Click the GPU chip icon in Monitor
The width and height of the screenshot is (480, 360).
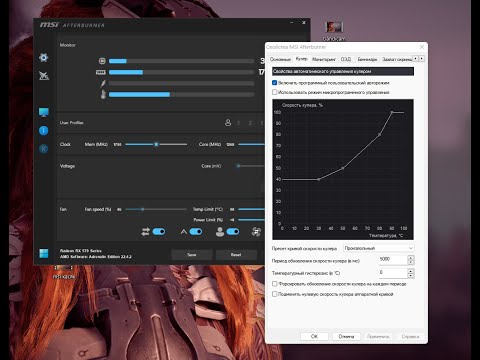point(102,61)
